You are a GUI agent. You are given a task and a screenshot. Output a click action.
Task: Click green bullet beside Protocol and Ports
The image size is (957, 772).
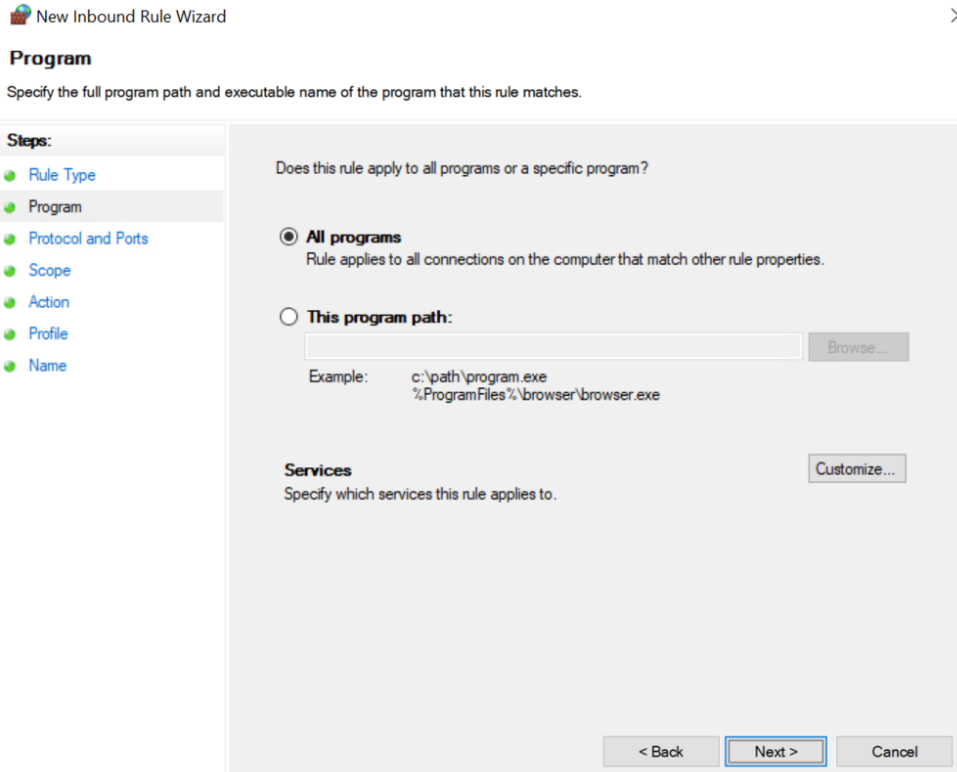pyautogui.click(x=10, y=239)
